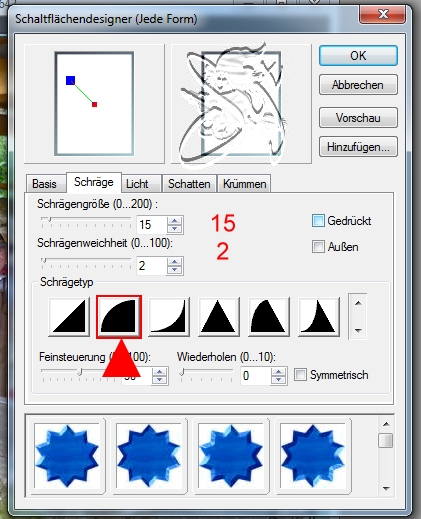
Task: Select the convex rounded bevel type
Action: click(x=119, y=317)
